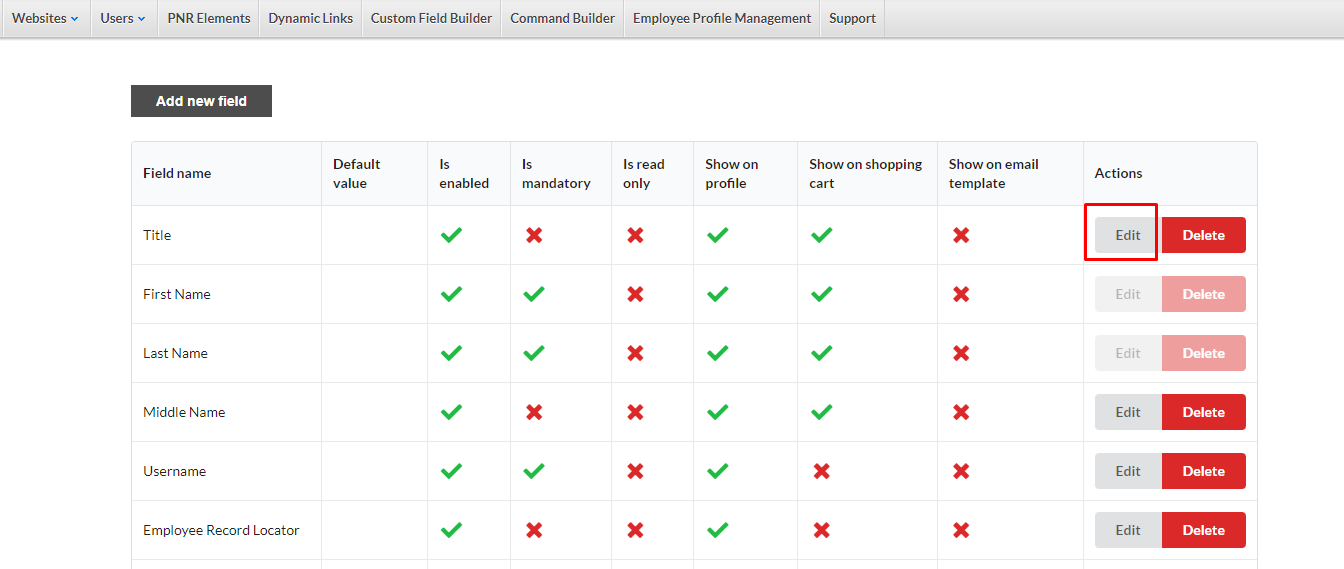Click Employee Record Locator Is mandatory cross
Viewport: 1344px width, 569px height.
tap(534, 530)
